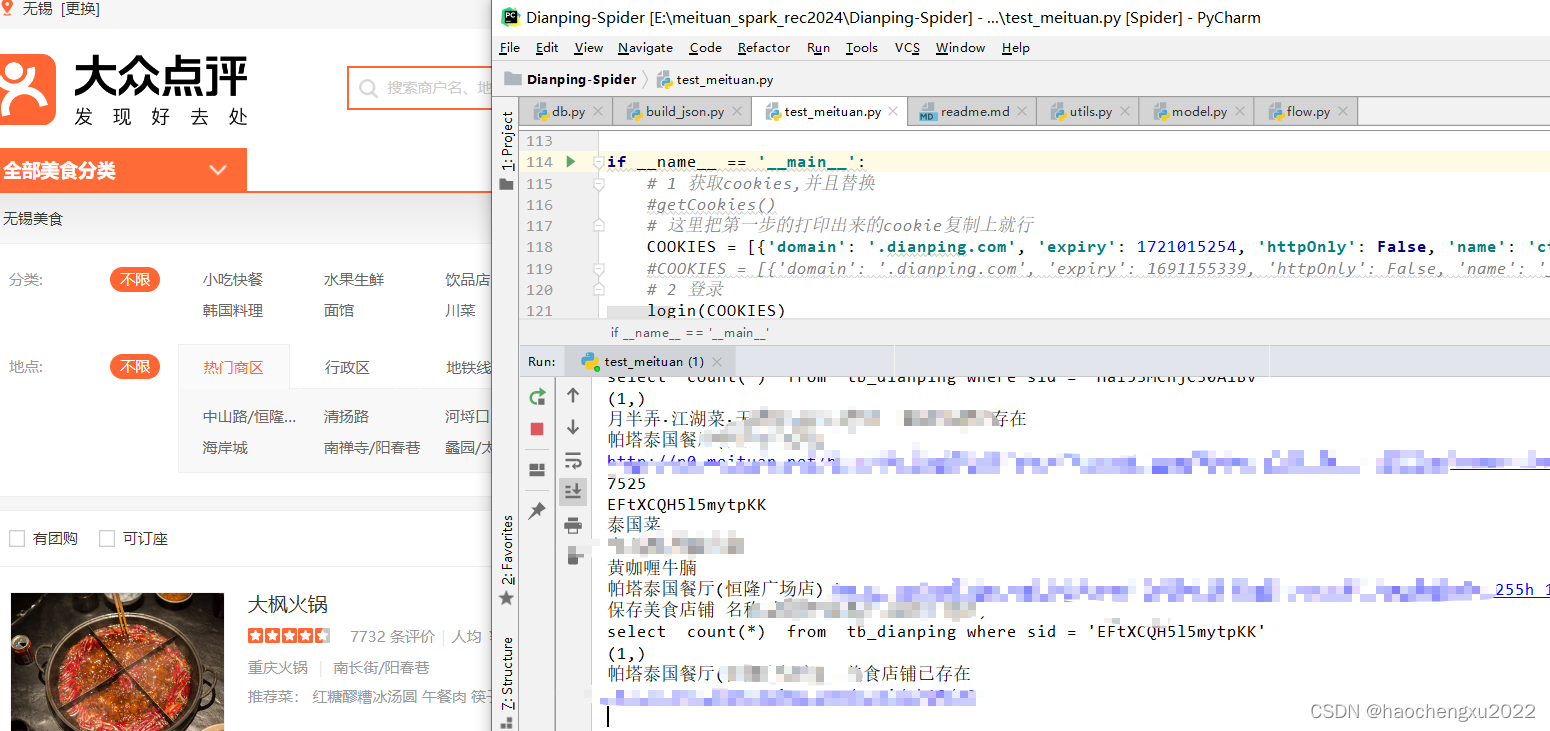Open 大众点评 logo homepage

coord(124,89)
